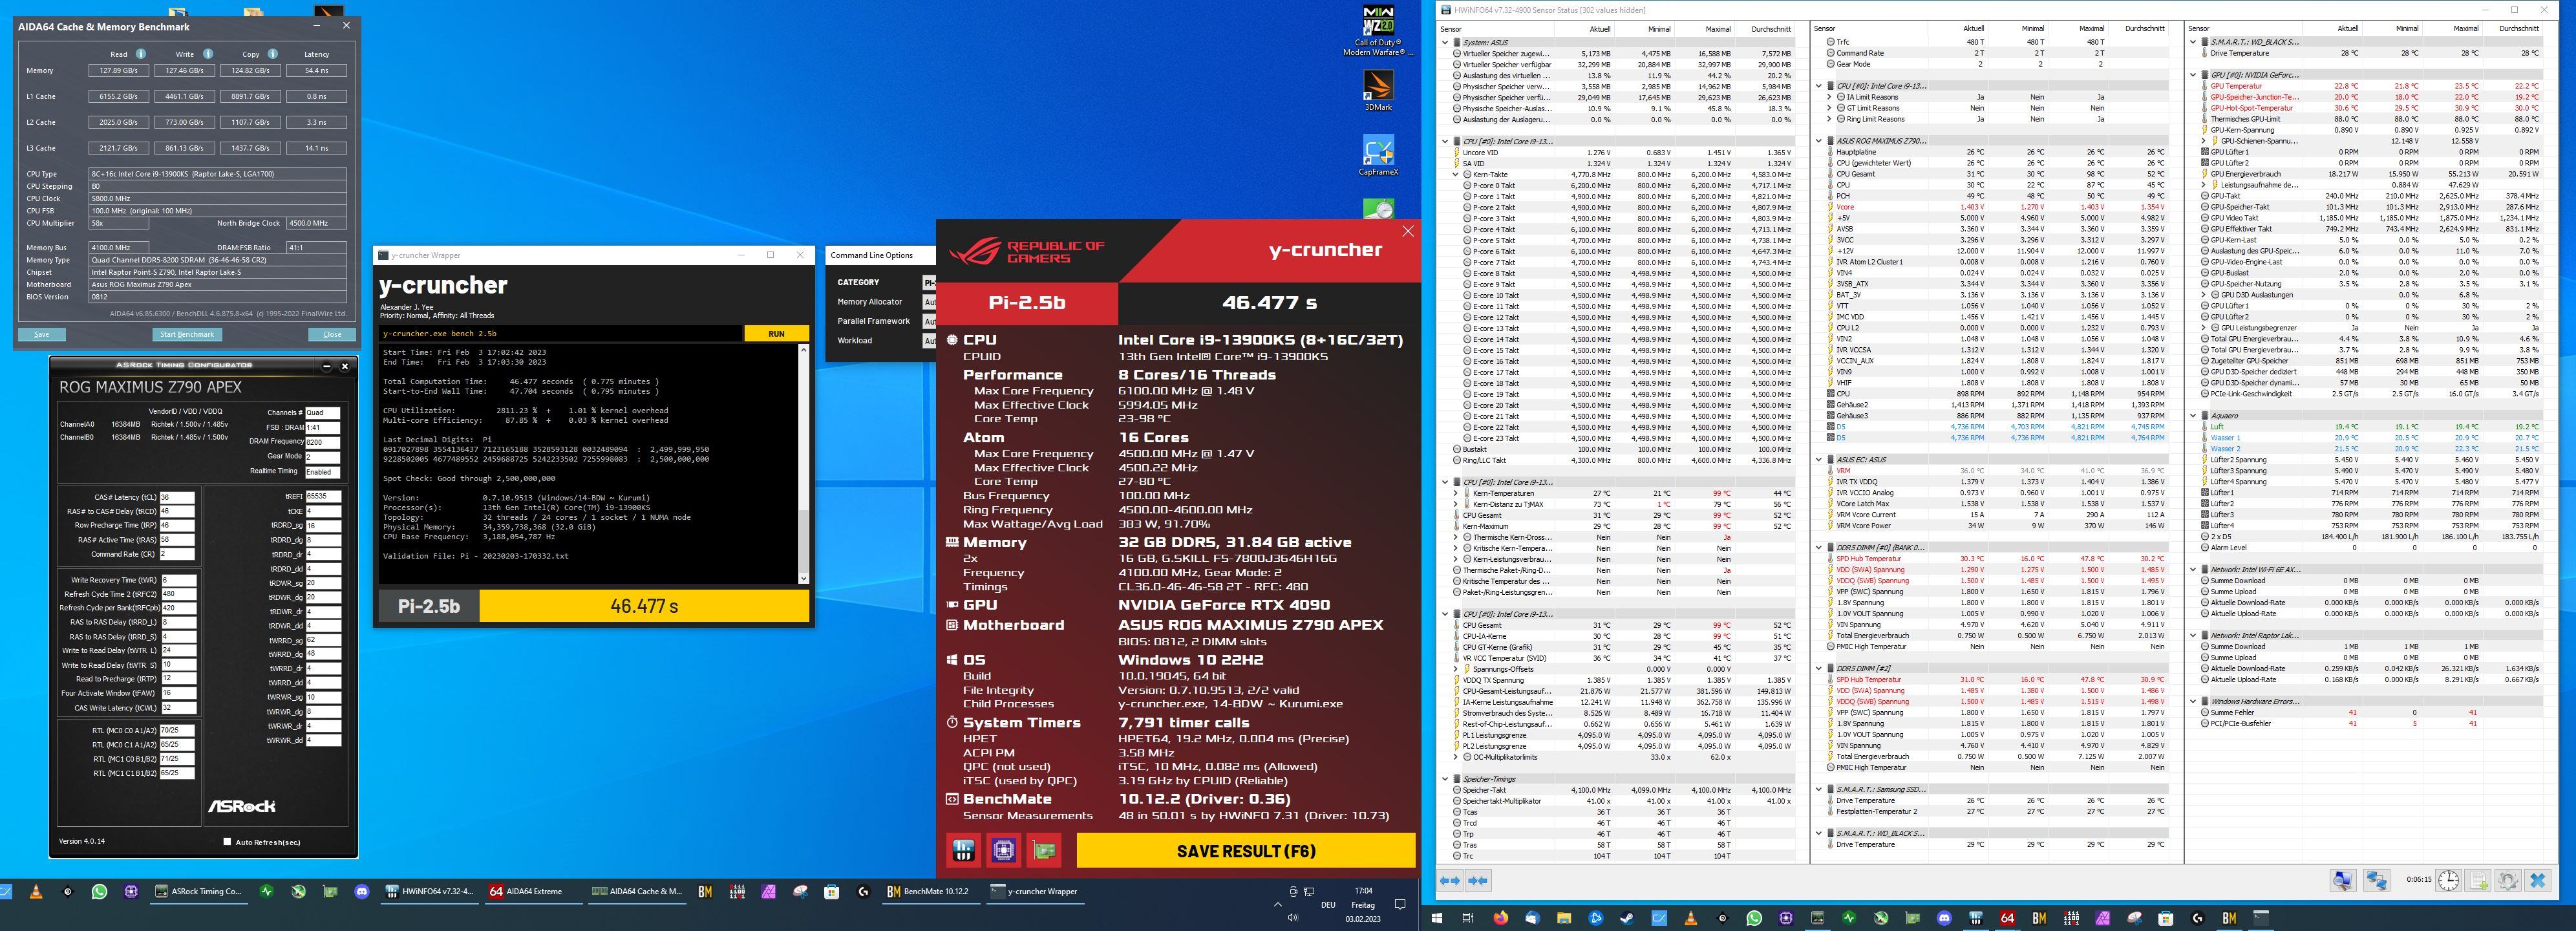Expand IA Limit Reasons row

pyautogui.click(x=1830, y=97)
